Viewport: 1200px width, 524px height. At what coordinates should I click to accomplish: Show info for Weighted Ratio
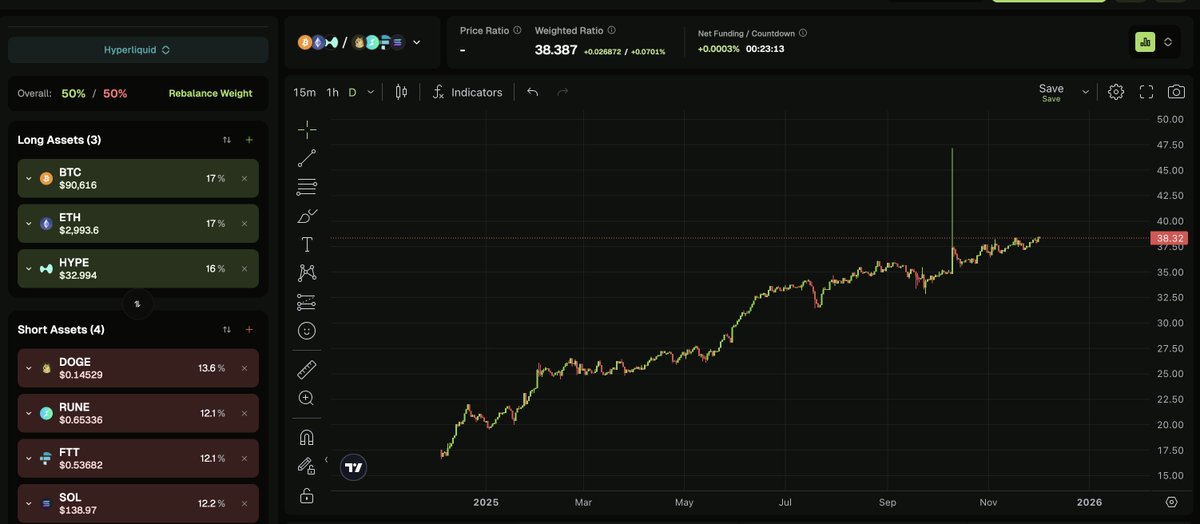[612, 31]
